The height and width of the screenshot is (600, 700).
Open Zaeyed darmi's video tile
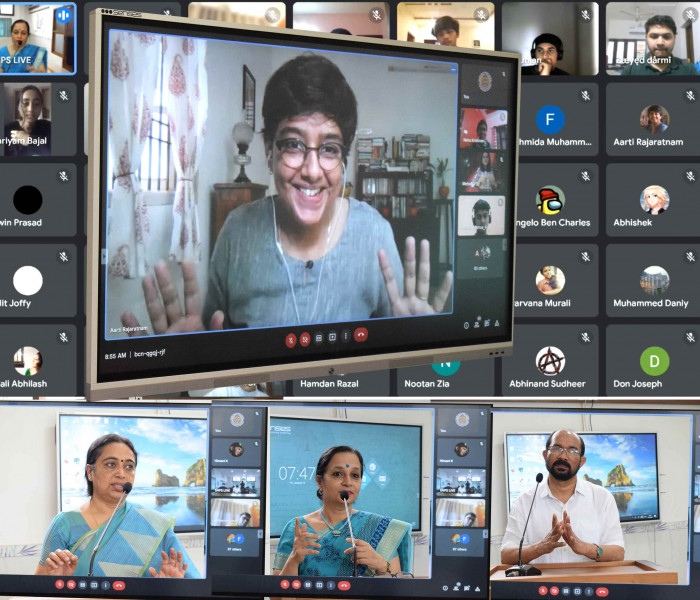tap(653, 38)
